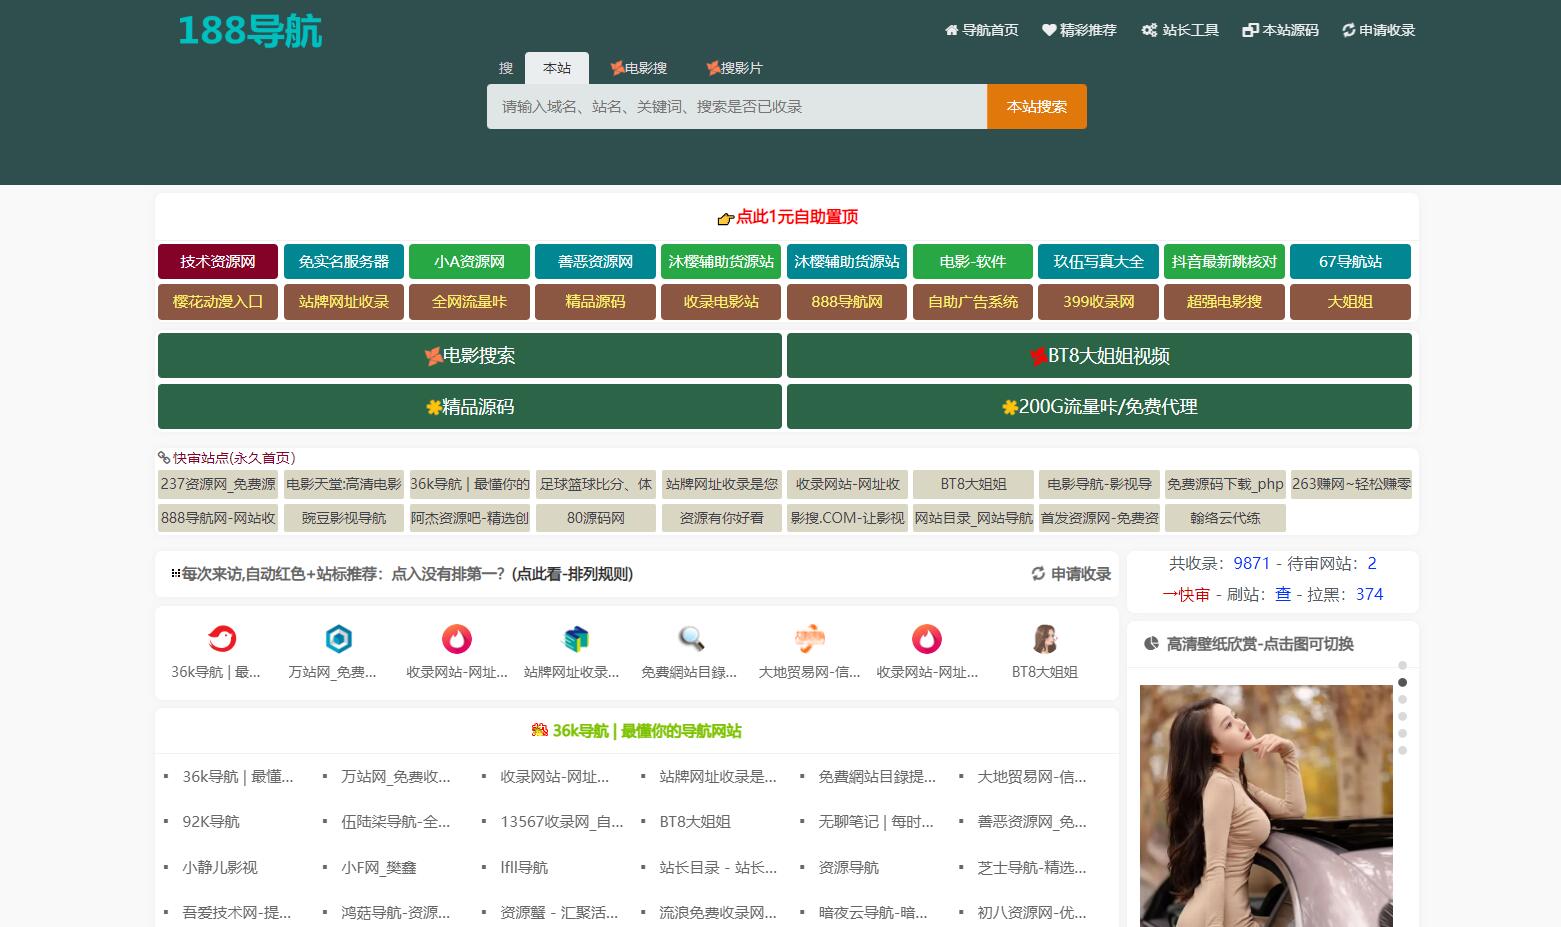1561x927 pixels.
Task: Click the 申请收录 link beside the ranking rules
Action: click(1071, 574)
